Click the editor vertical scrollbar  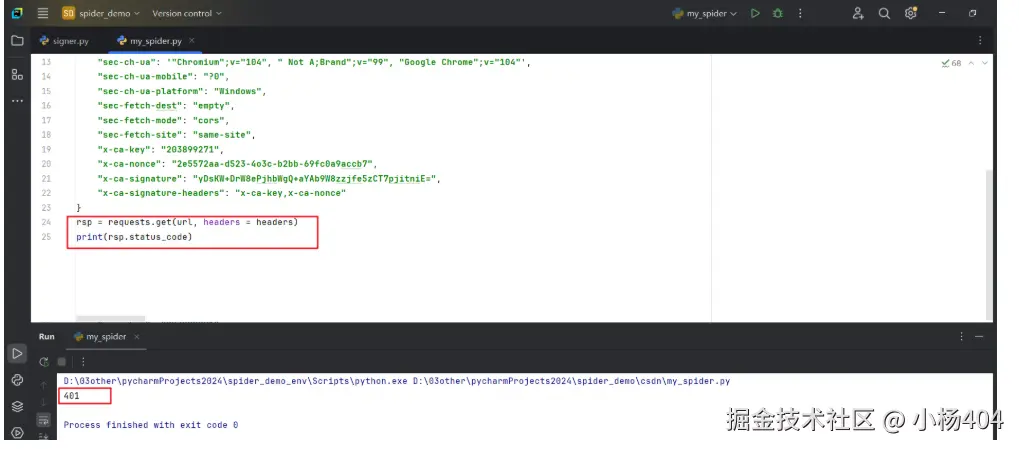pos(988,244)
